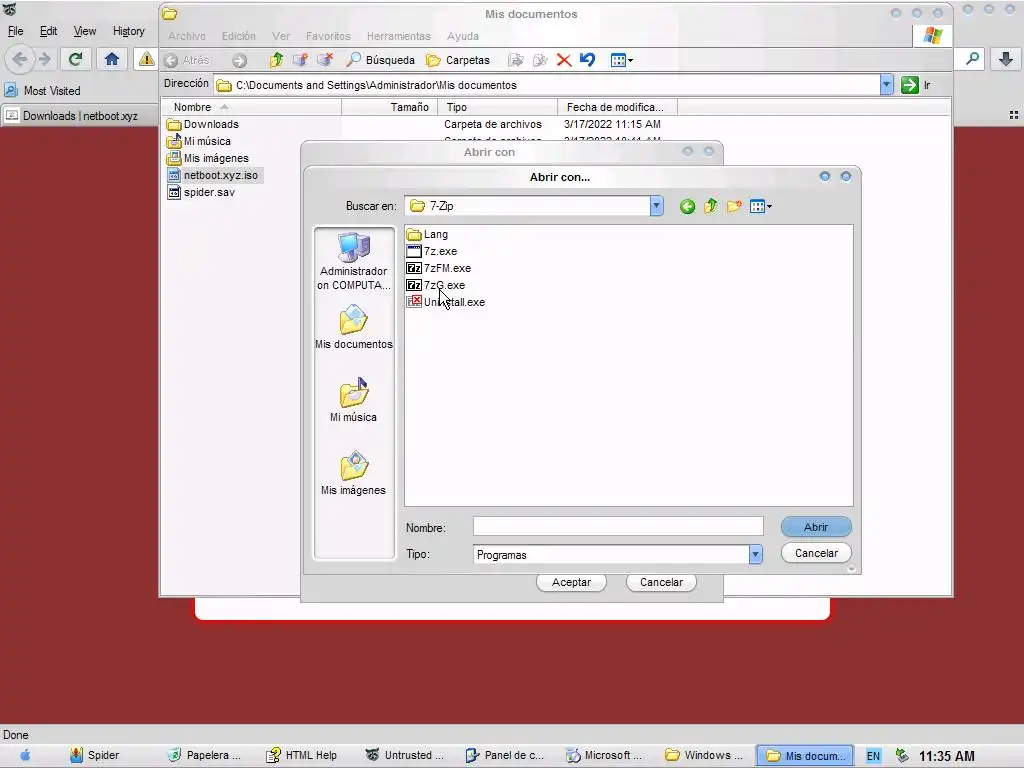
Task: Jump to Administrador on COMPUTA... place
Action: pyautogui.click(x=353, y=261)
